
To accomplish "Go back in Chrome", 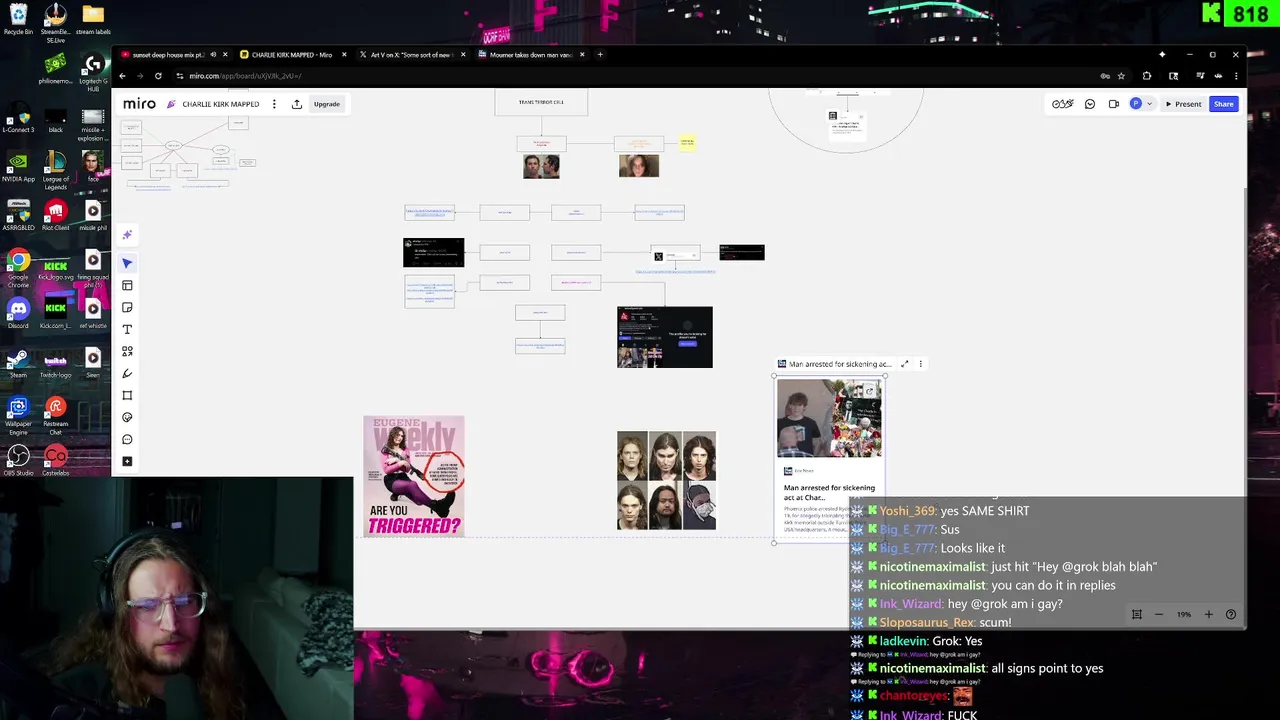I will [x=122, y=76].
